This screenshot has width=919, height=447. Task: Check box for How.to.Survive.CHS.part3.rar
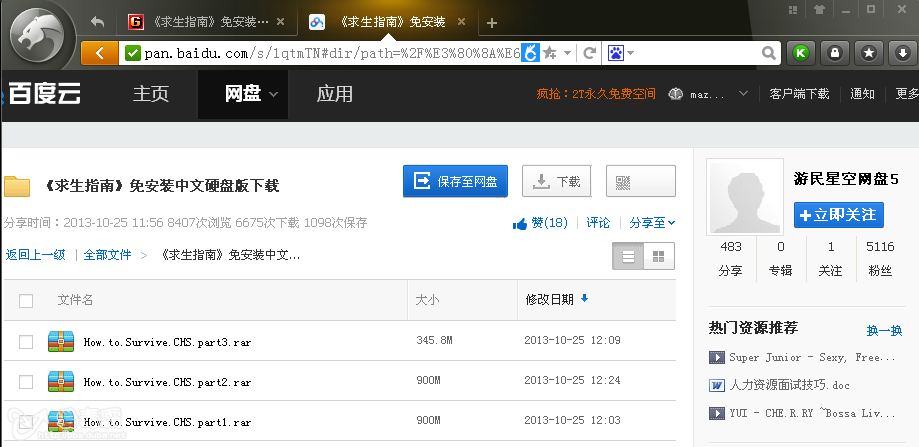pyautogui.click(x=26, y=342)
